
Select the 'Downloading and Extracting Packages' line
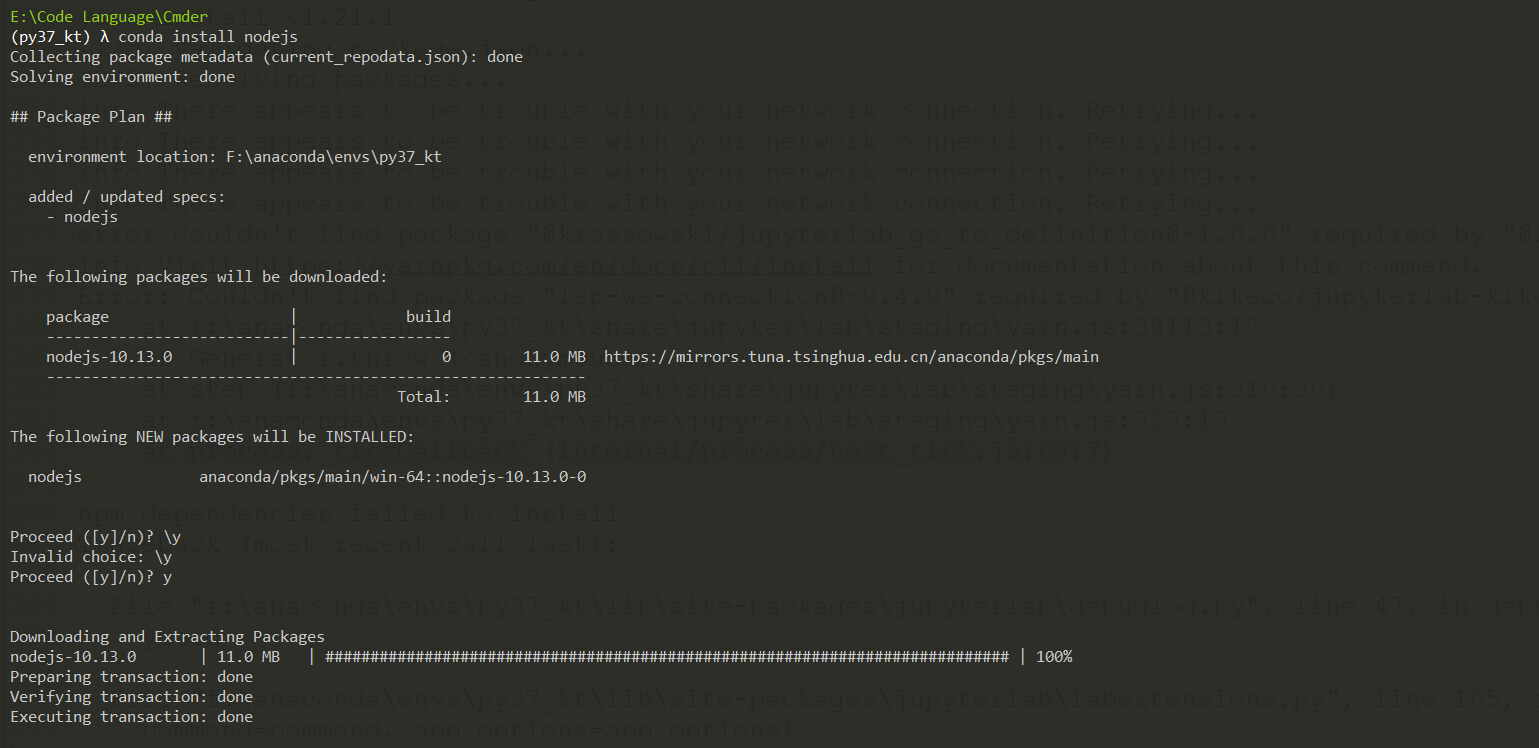tap(167, 637)
